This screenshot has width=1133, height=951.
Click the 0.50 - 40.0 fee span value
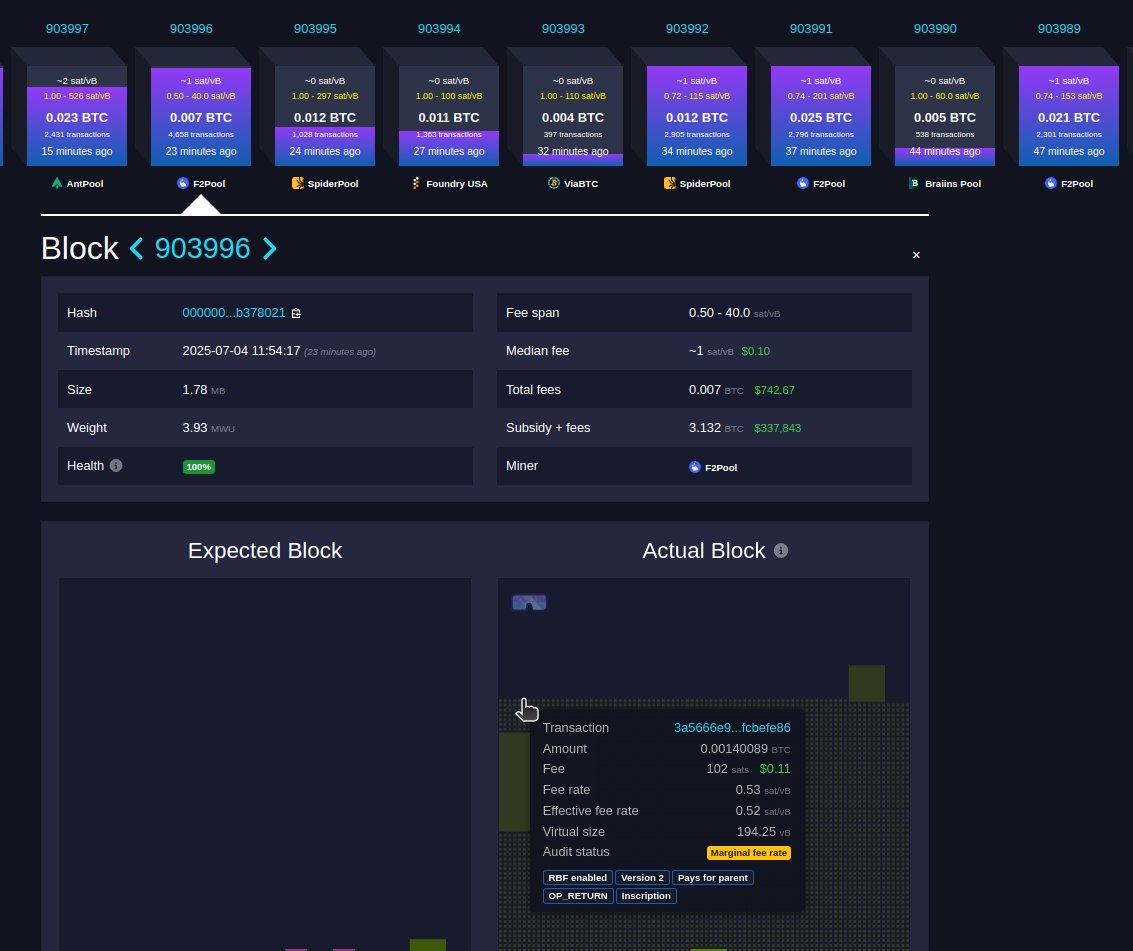(x=734, y=313)
